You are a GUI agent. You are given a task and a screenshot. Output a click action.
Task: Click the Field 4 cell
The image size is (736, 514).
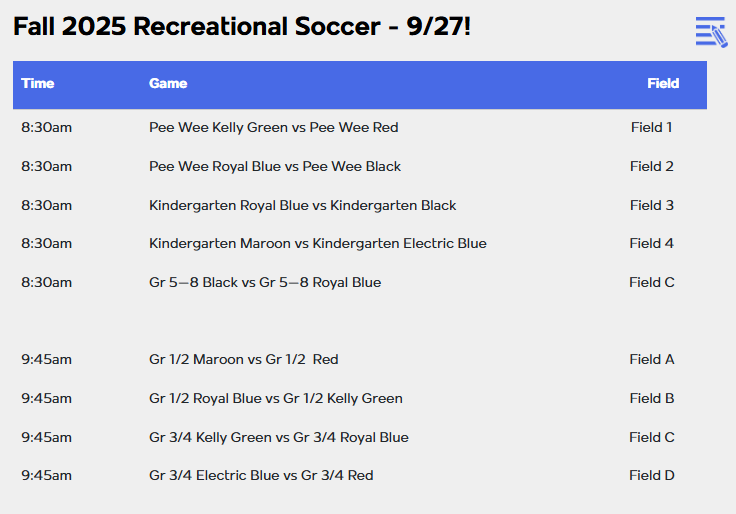(x=652, y=244)
